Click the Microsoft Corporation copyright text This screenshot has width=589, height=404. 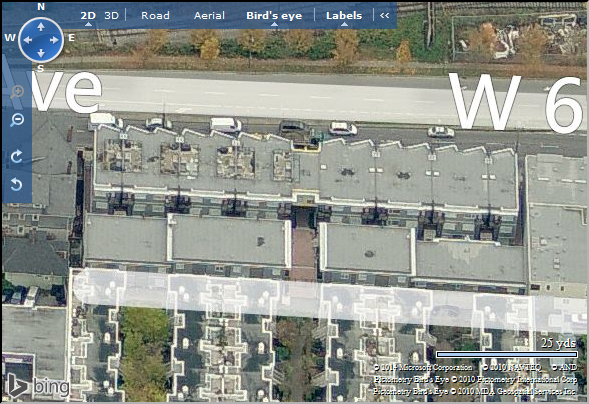point(423,368)
